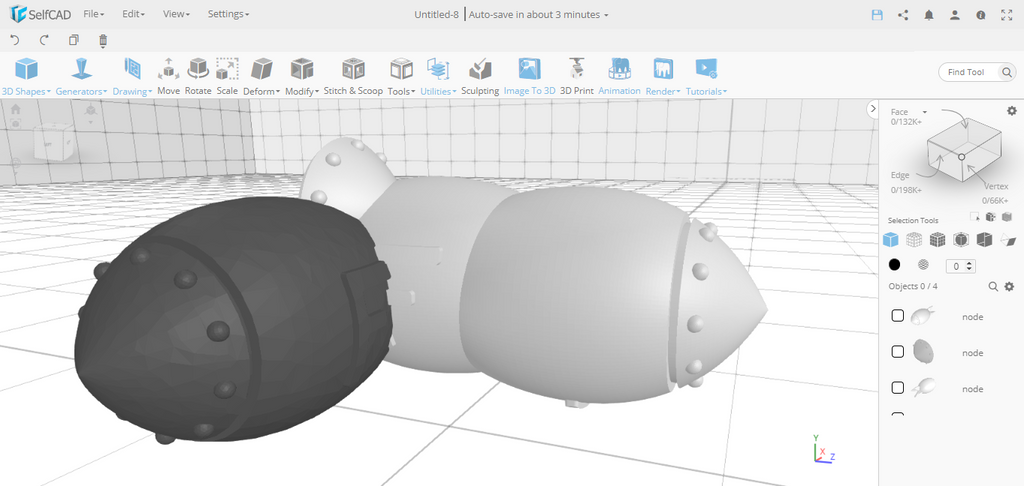The image size is (1024, 486).
Task: Check the second node object checkbox
Action: point(898,352)
